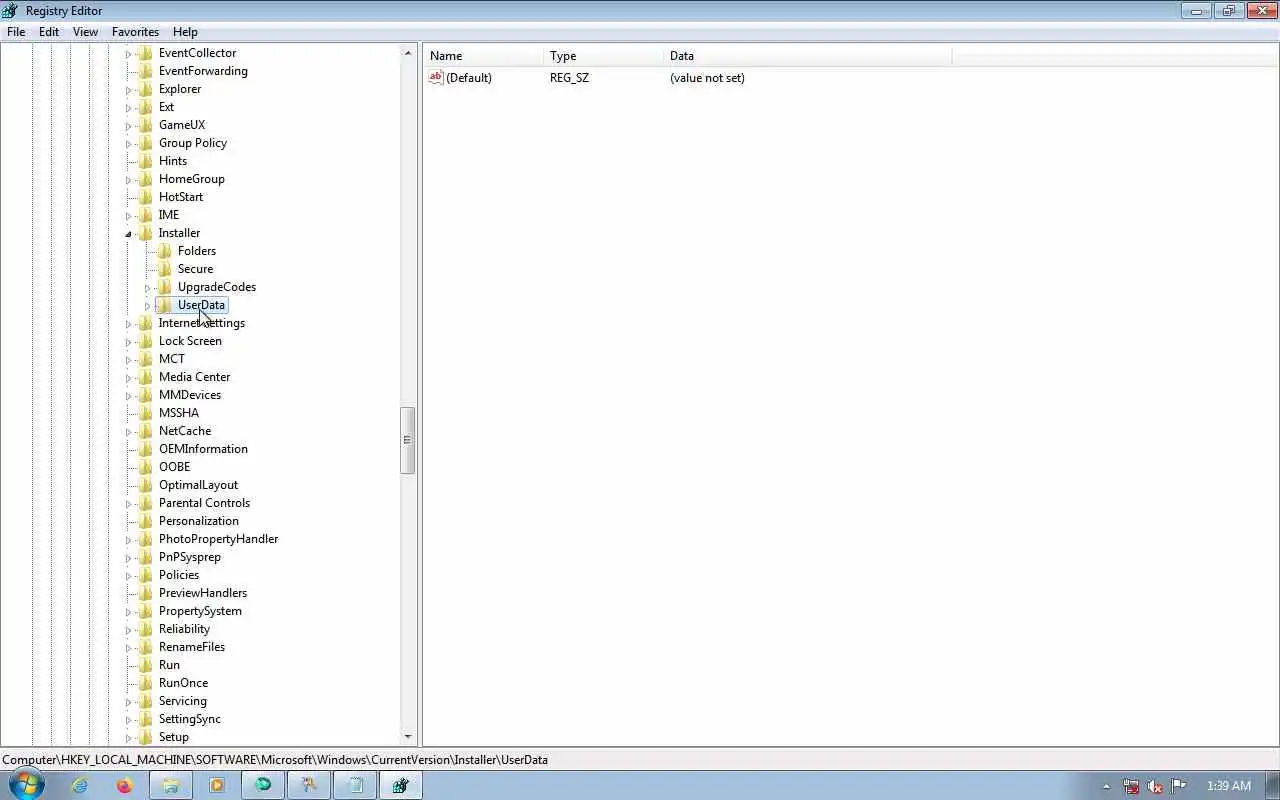
Task: Select the PnPSysprep key
Action: click(189, 557)
